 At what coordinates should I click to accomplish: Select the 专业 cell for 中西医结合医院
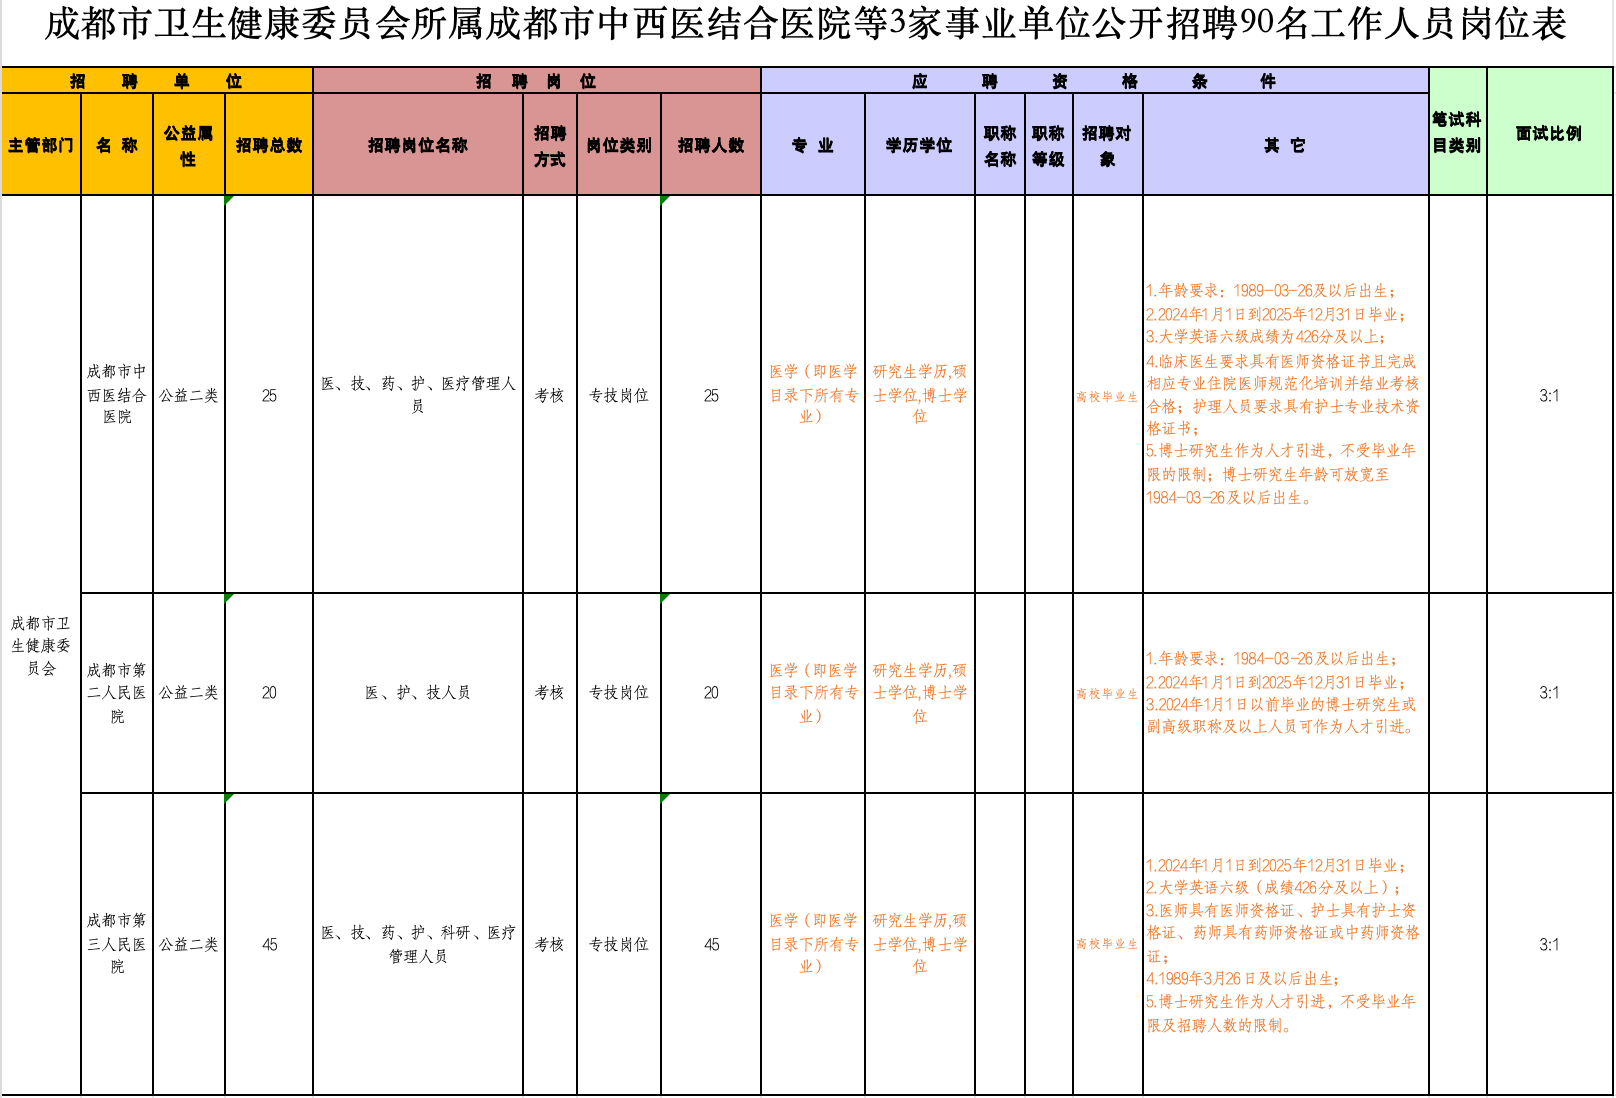812,394
